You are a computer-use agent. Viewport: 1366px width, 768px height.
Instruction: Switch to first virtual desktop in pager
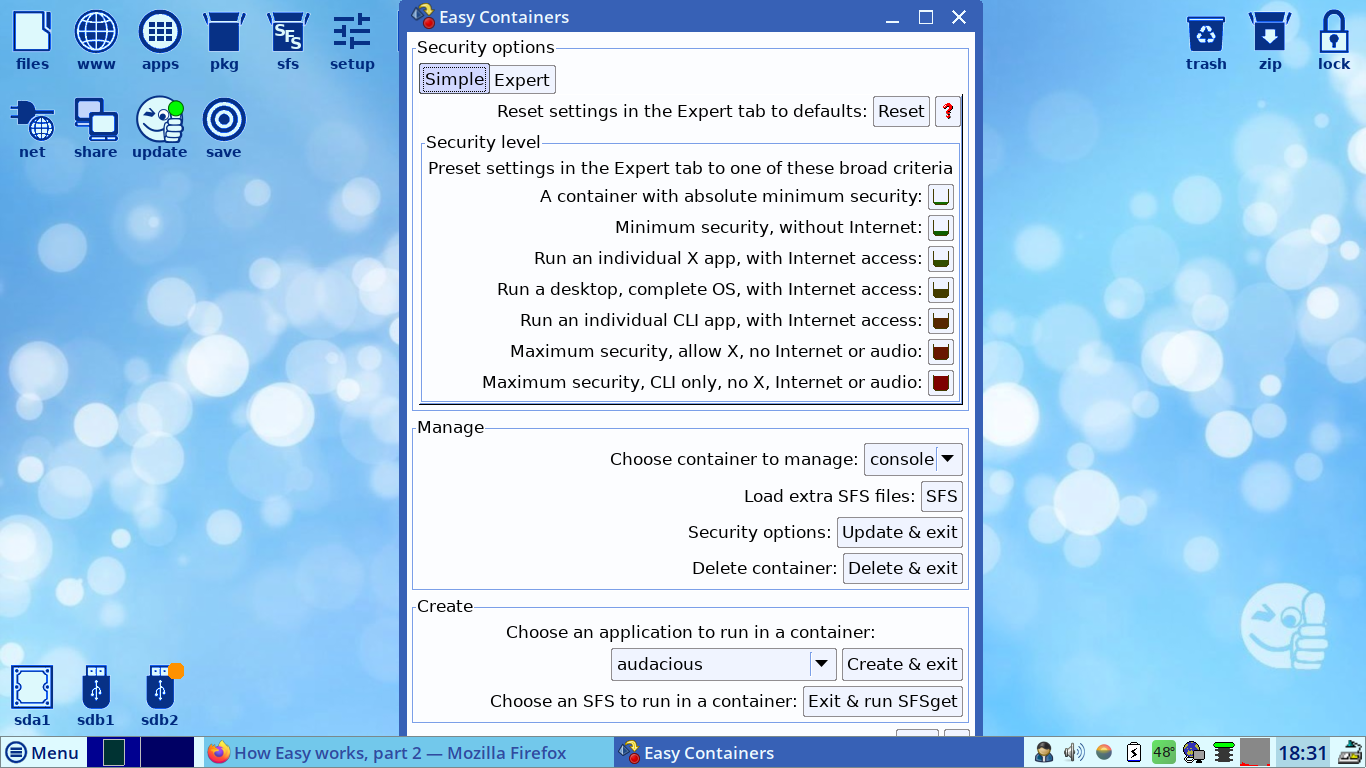[113, 752]
